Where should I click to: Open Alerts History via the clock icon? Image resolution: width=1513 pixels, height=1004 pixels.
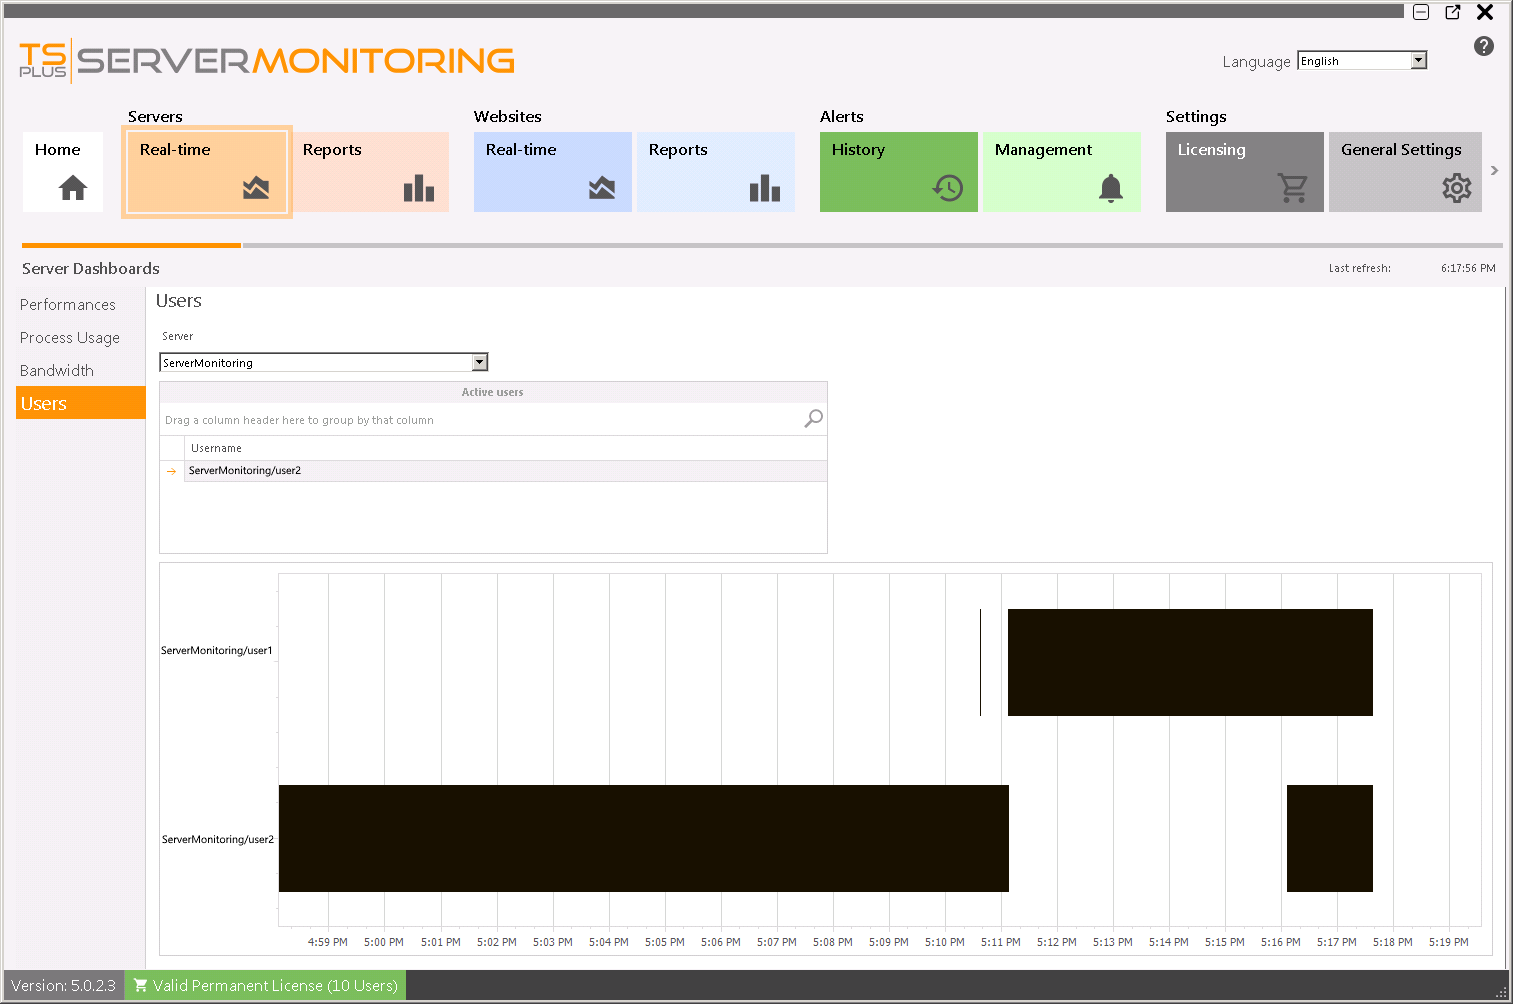947,187
